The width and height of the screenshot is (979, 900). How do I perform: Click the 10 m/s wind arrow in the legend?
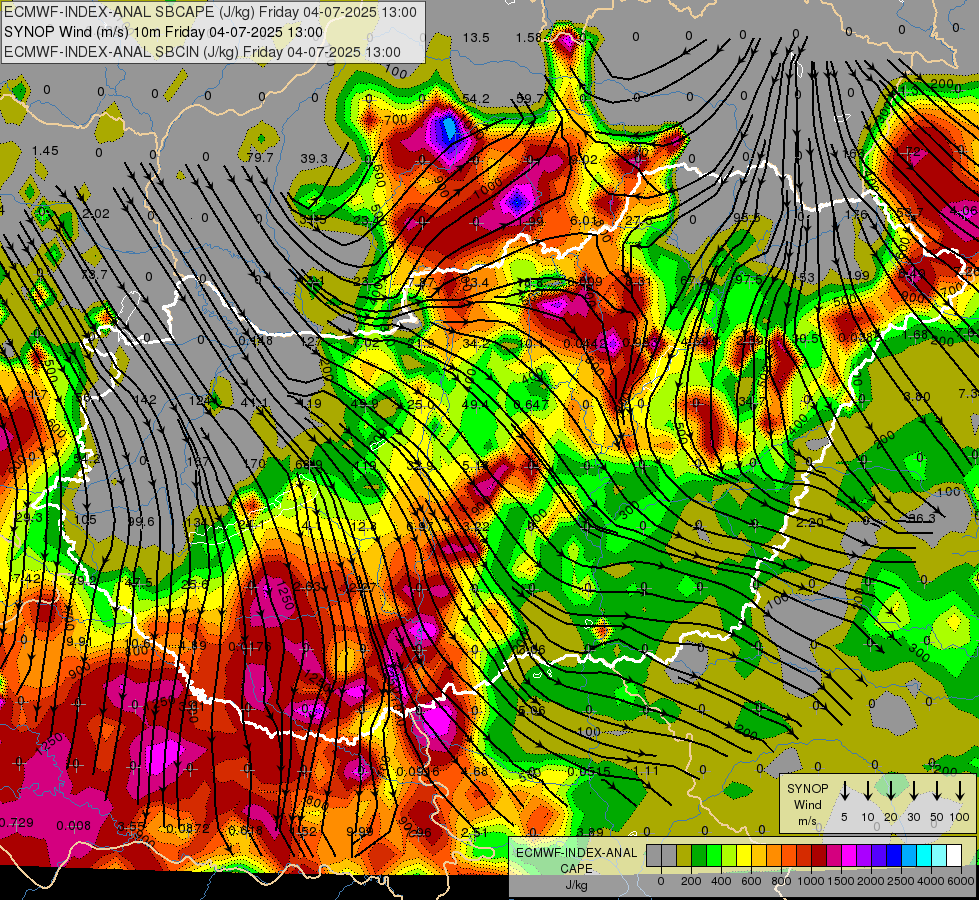[867, 790]
